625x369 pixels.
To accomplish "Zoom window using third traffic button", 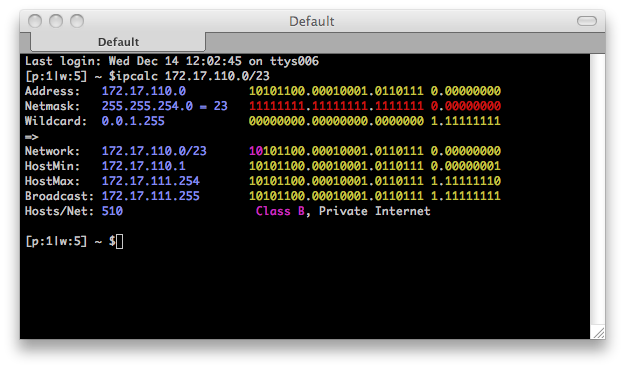I will pos(77,21).
